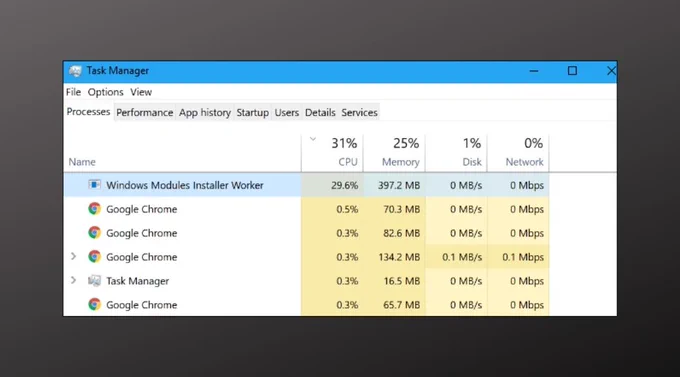
Task: Click Chrome icon in the 70.3 MB row
Action: [94, 209]
